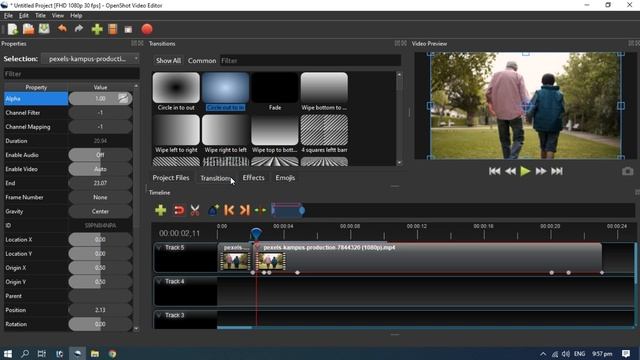Viewport: 640px width, 360px height.
Task: Click the Fast Forward playback button
Action: pyautogui.click(x=541, y=171)
